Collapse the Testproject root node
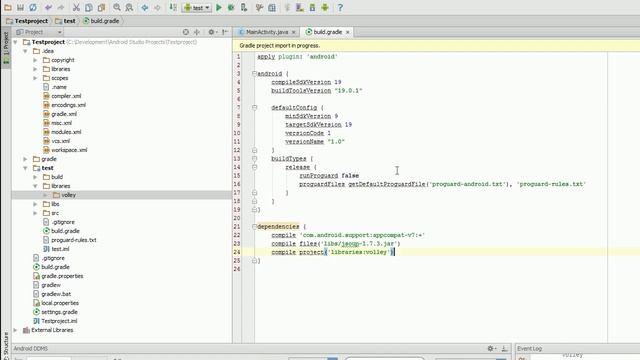Viewport: 640px width, 360px height. (x=16, y=42)
